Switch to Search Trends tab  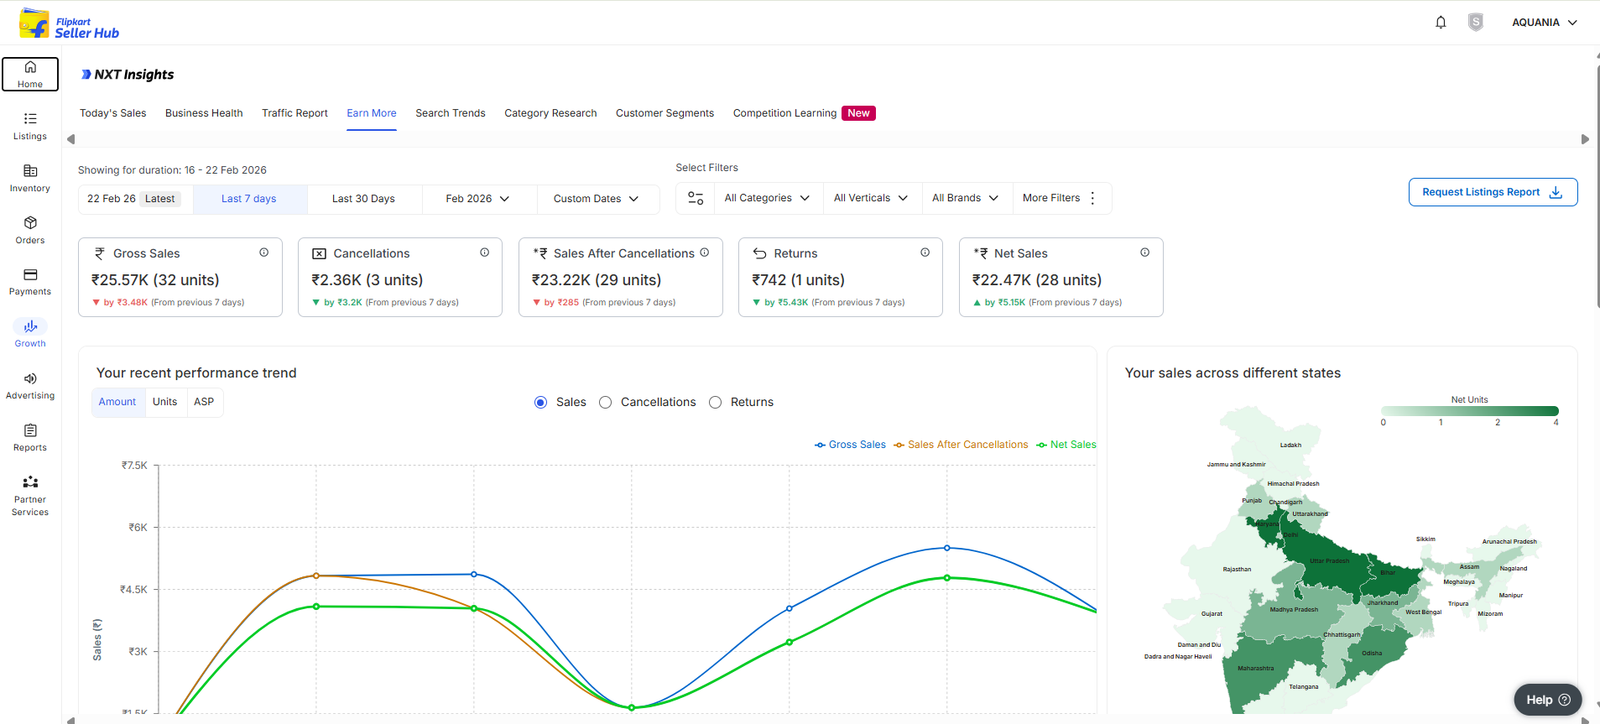(451, 113)
